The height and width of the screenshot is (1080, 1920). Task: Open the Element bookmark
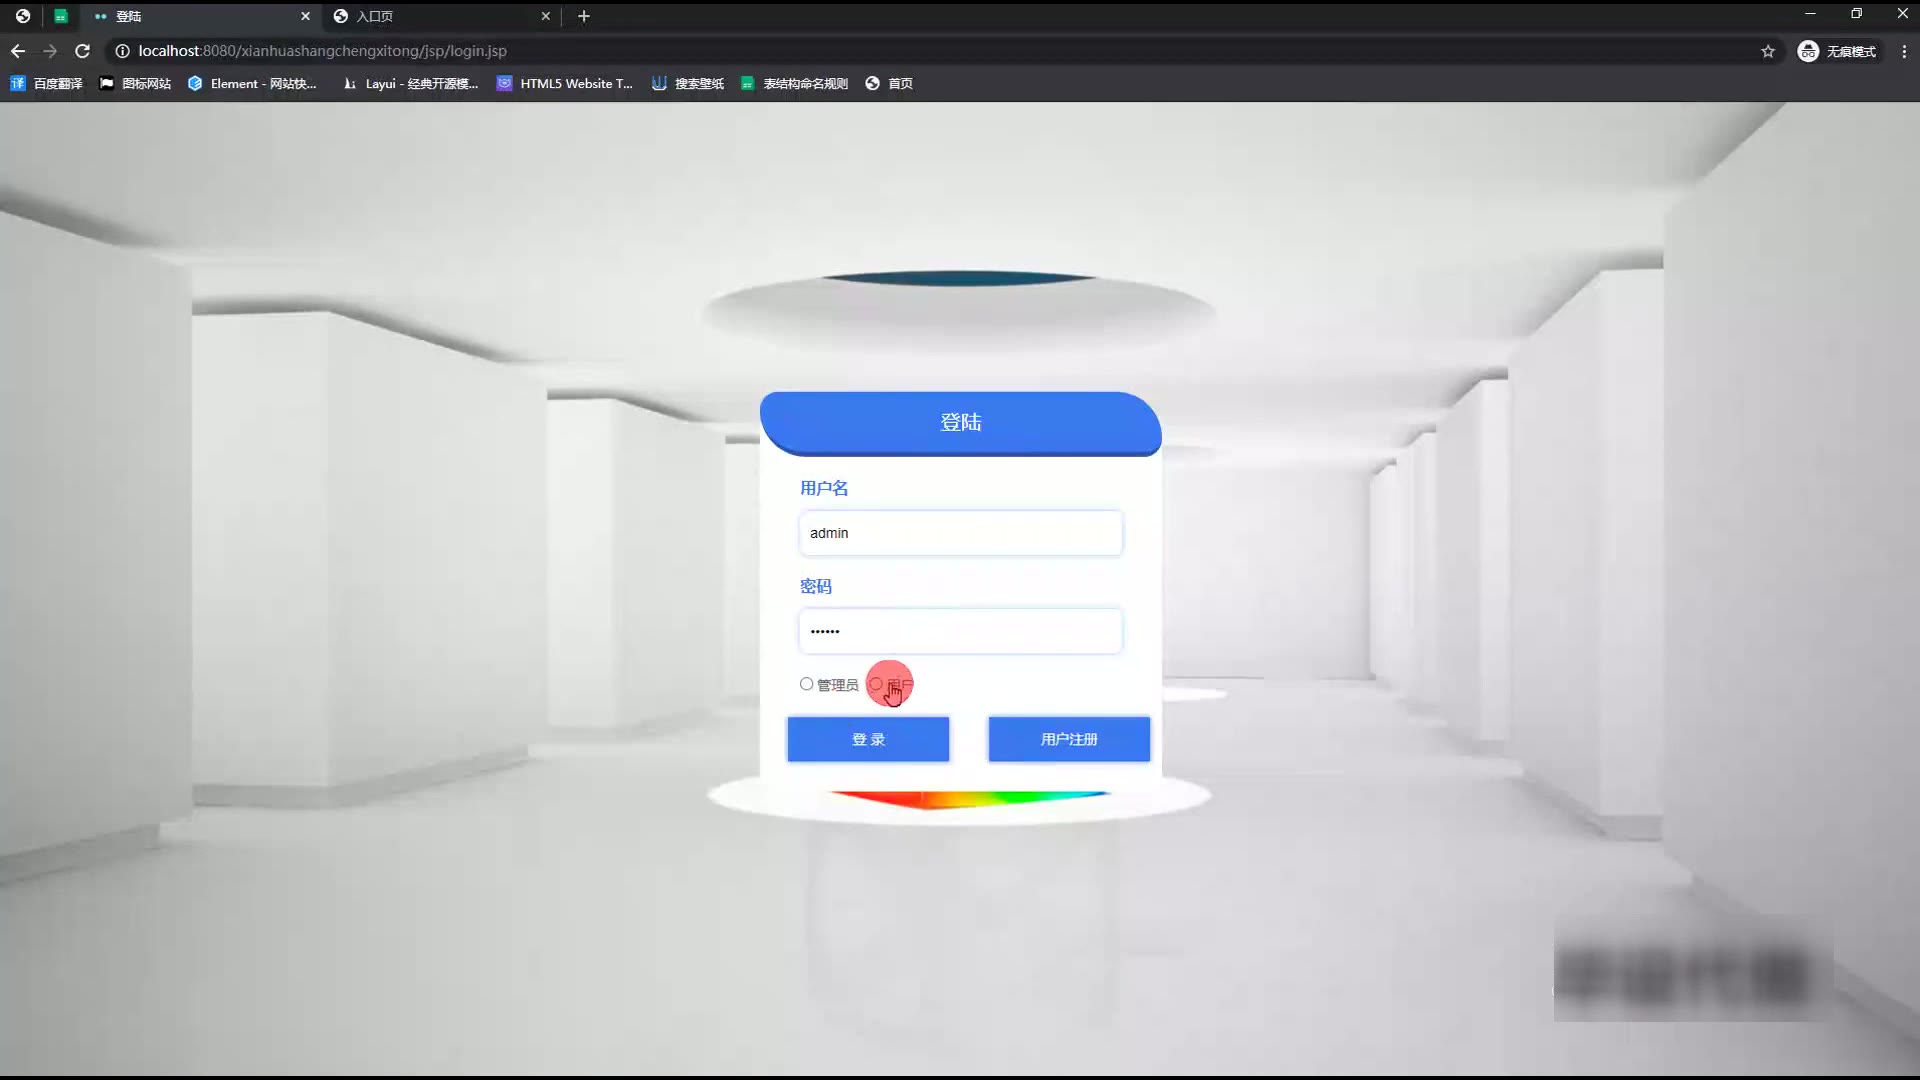point(252,84)
